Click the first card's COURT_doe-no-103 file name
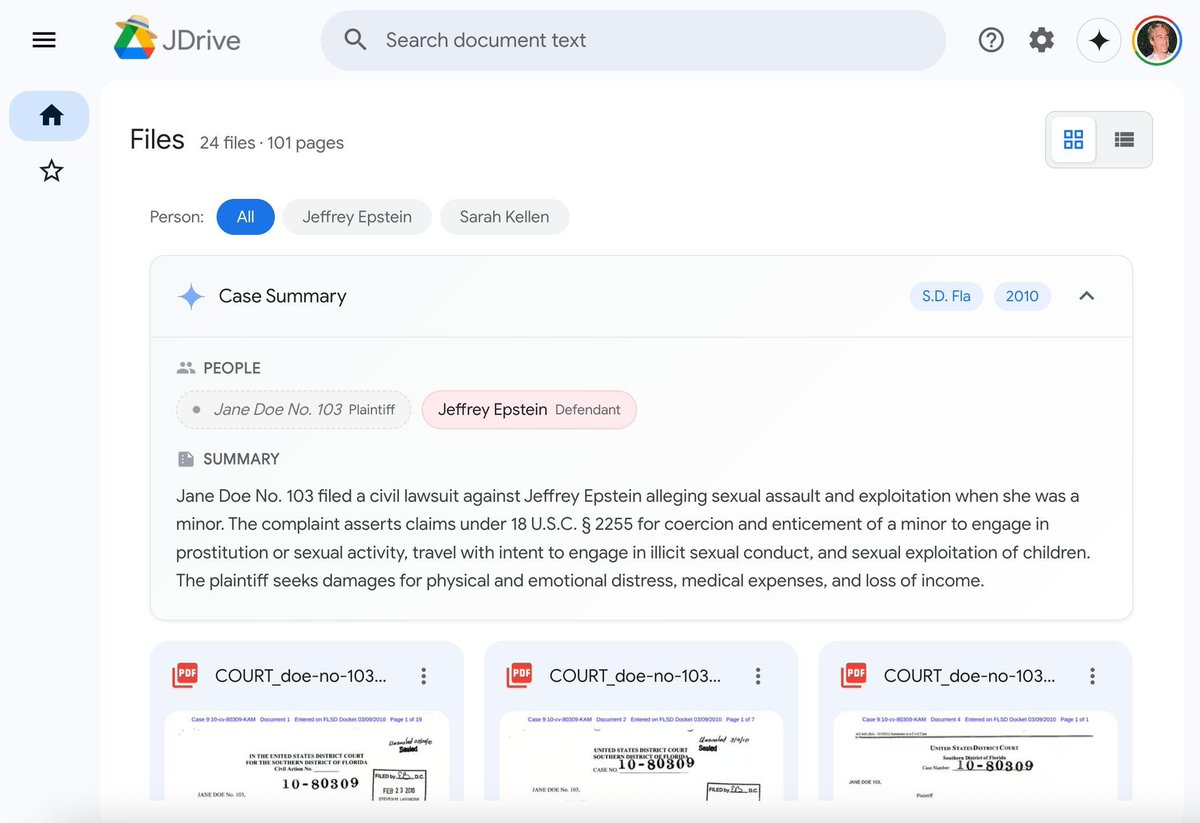Screen dimensions: 1200x823 coord(301,676)
